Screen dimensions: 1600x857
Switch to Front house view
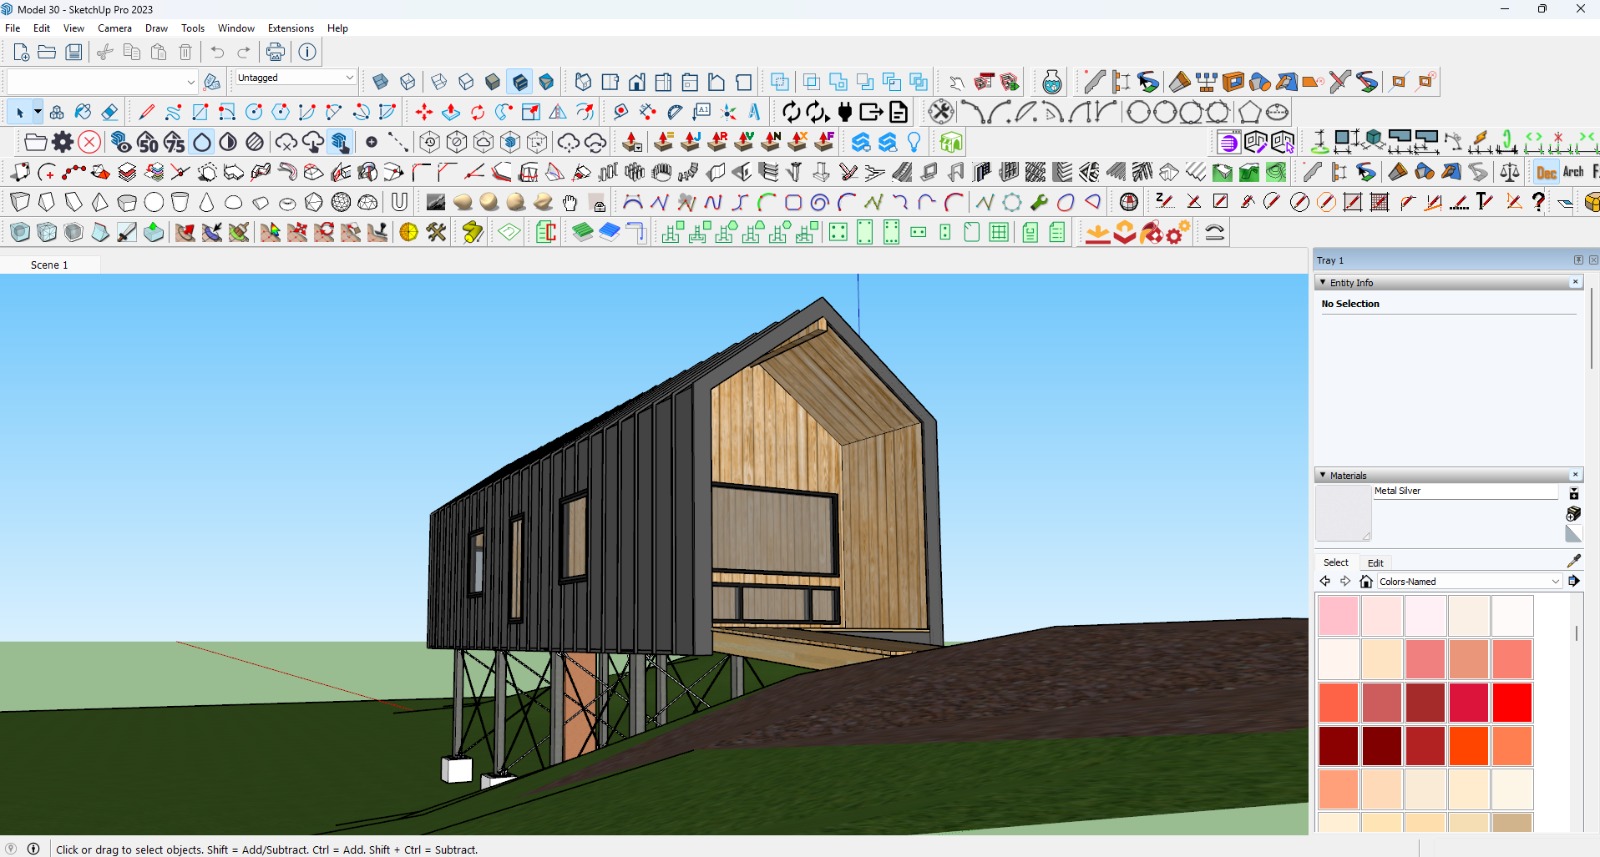click(637, 82)
